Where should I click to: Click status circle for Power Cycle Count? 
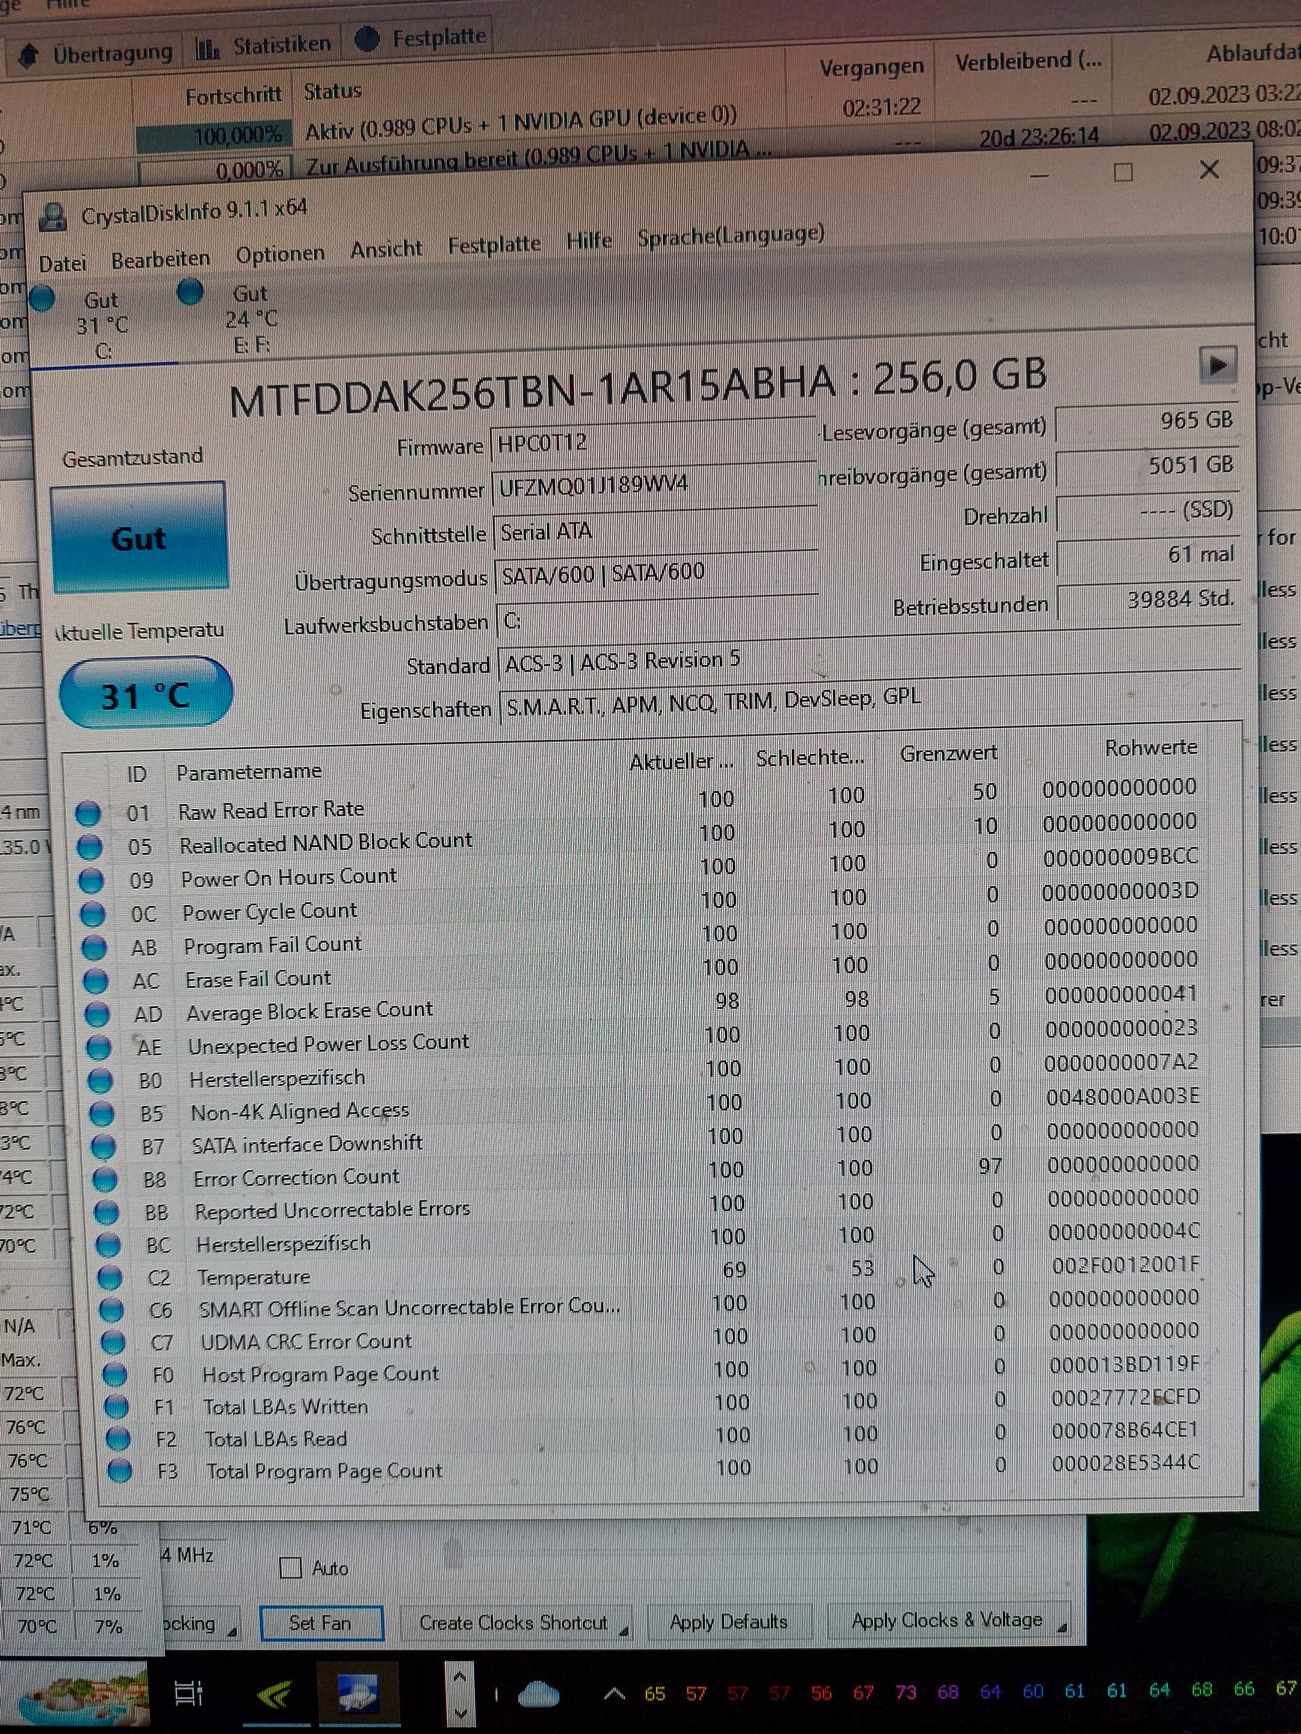pyautogui.click(x=93, y=914)
